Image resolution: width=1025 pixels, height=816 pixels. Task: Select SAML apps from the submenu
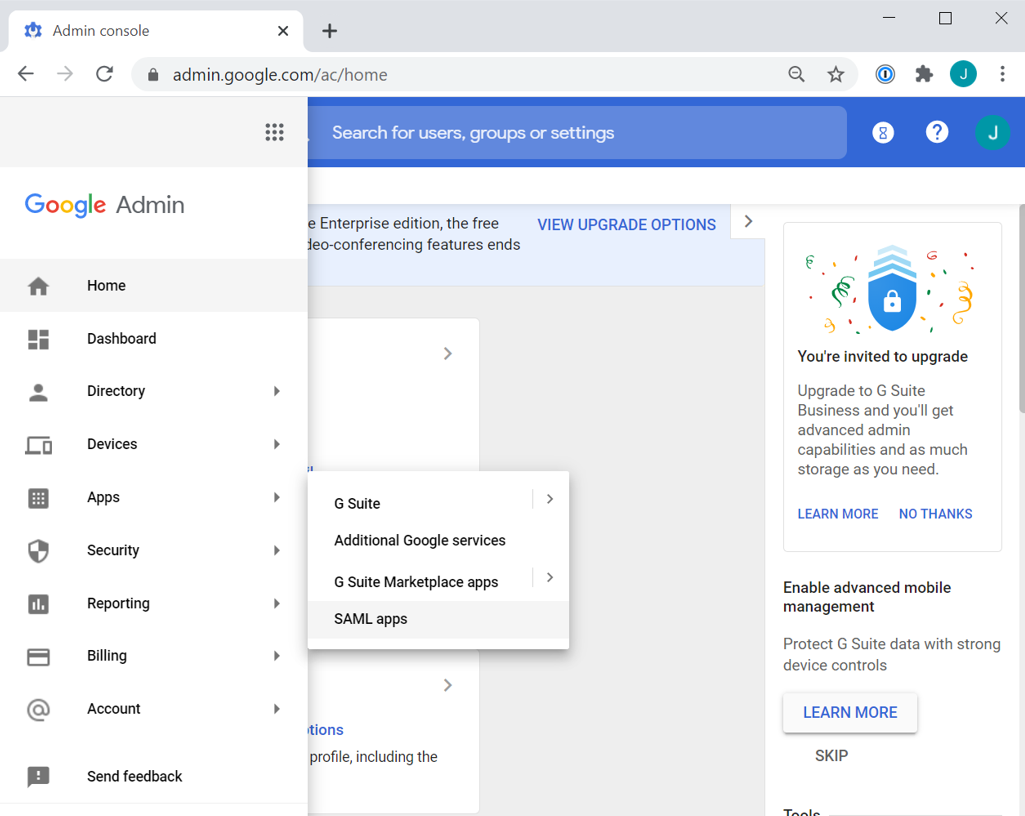(371, 619)
